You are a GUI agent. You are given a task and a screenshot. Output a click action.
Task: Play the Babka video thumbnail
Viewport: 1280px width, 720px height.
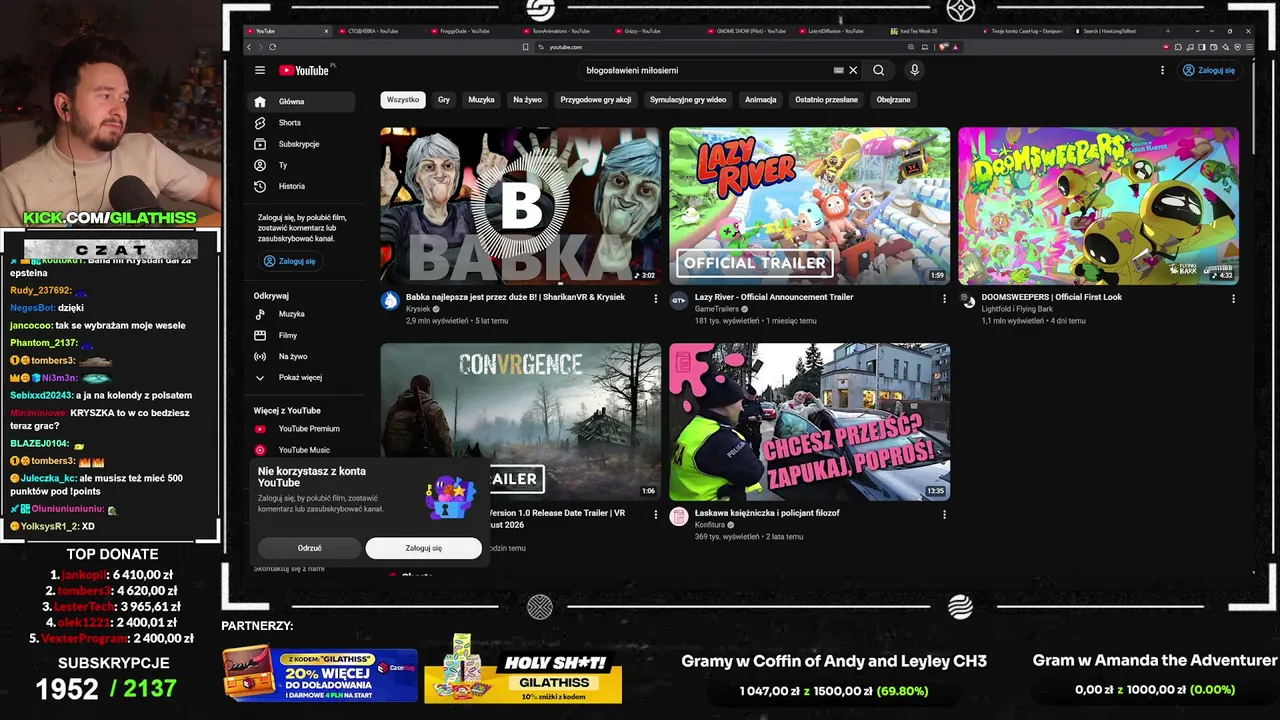520,205
